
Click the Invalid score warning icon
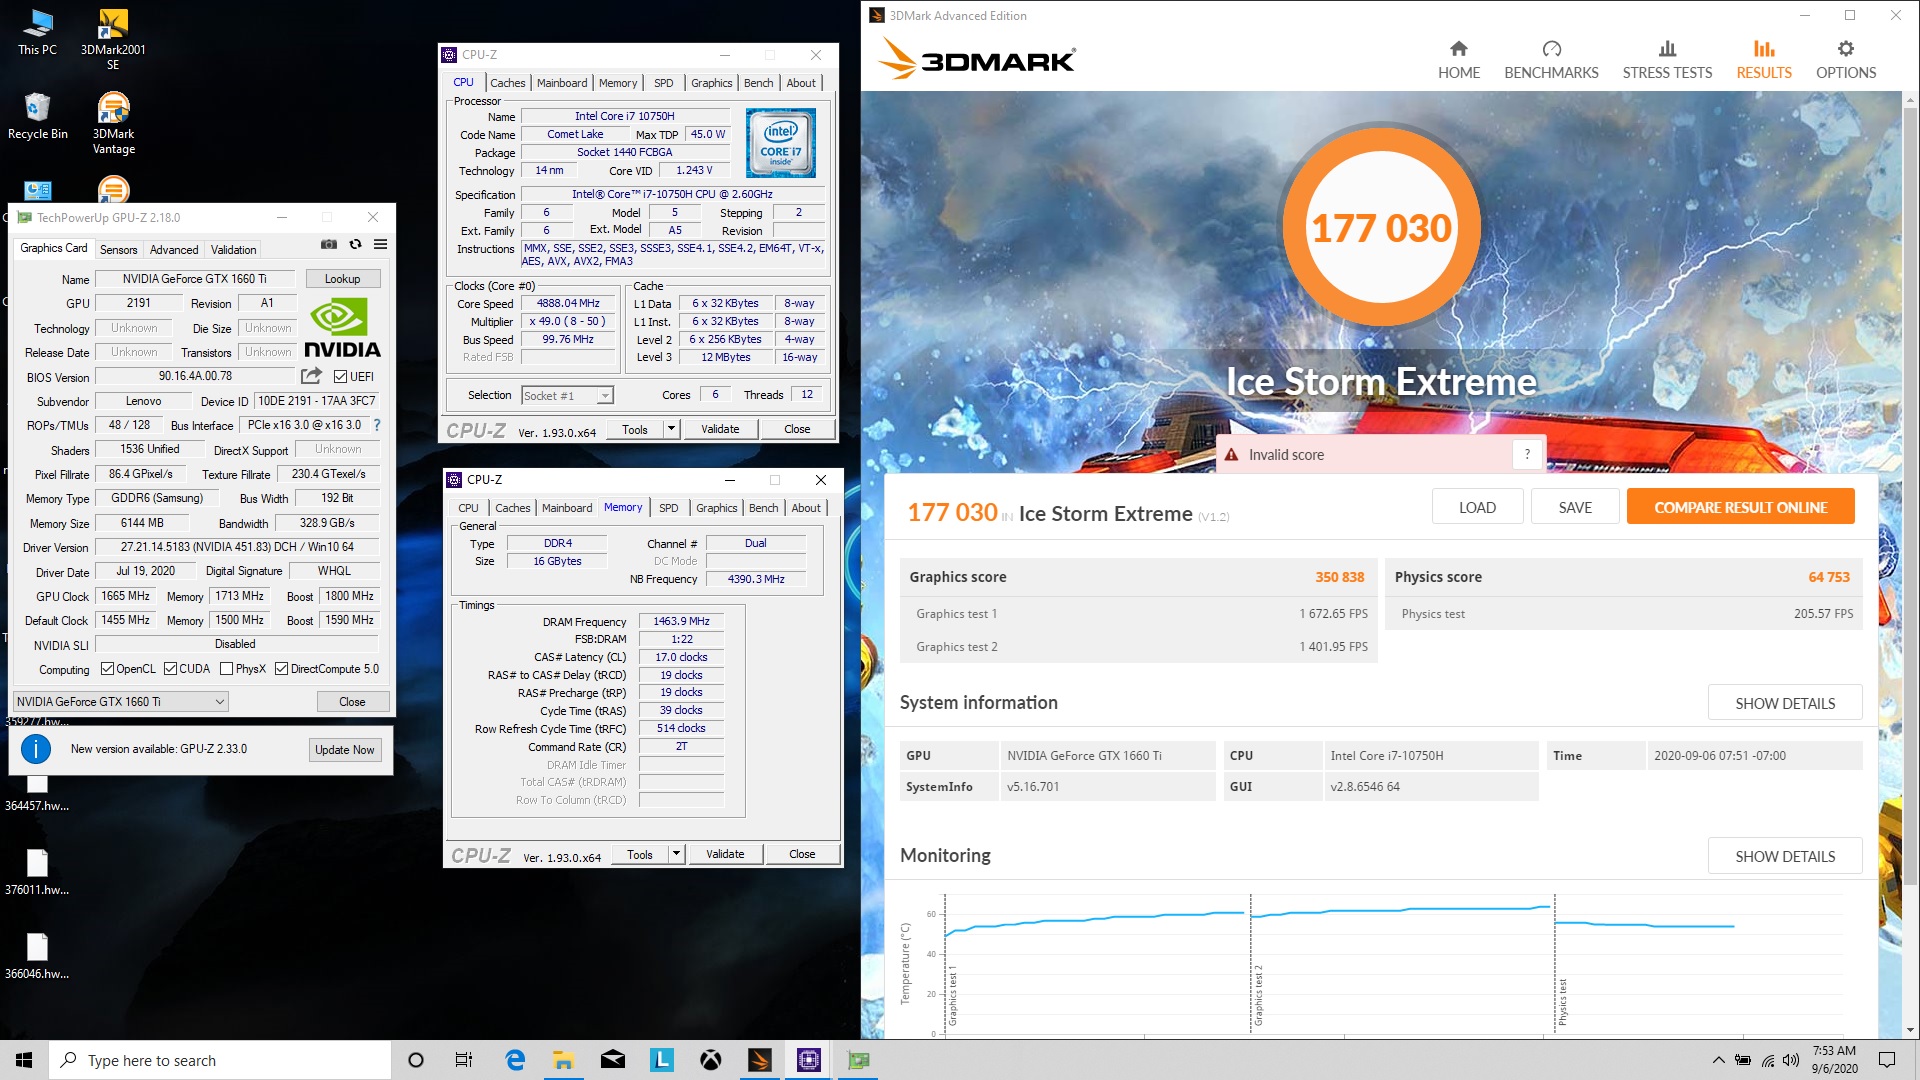pos(1232,454)
